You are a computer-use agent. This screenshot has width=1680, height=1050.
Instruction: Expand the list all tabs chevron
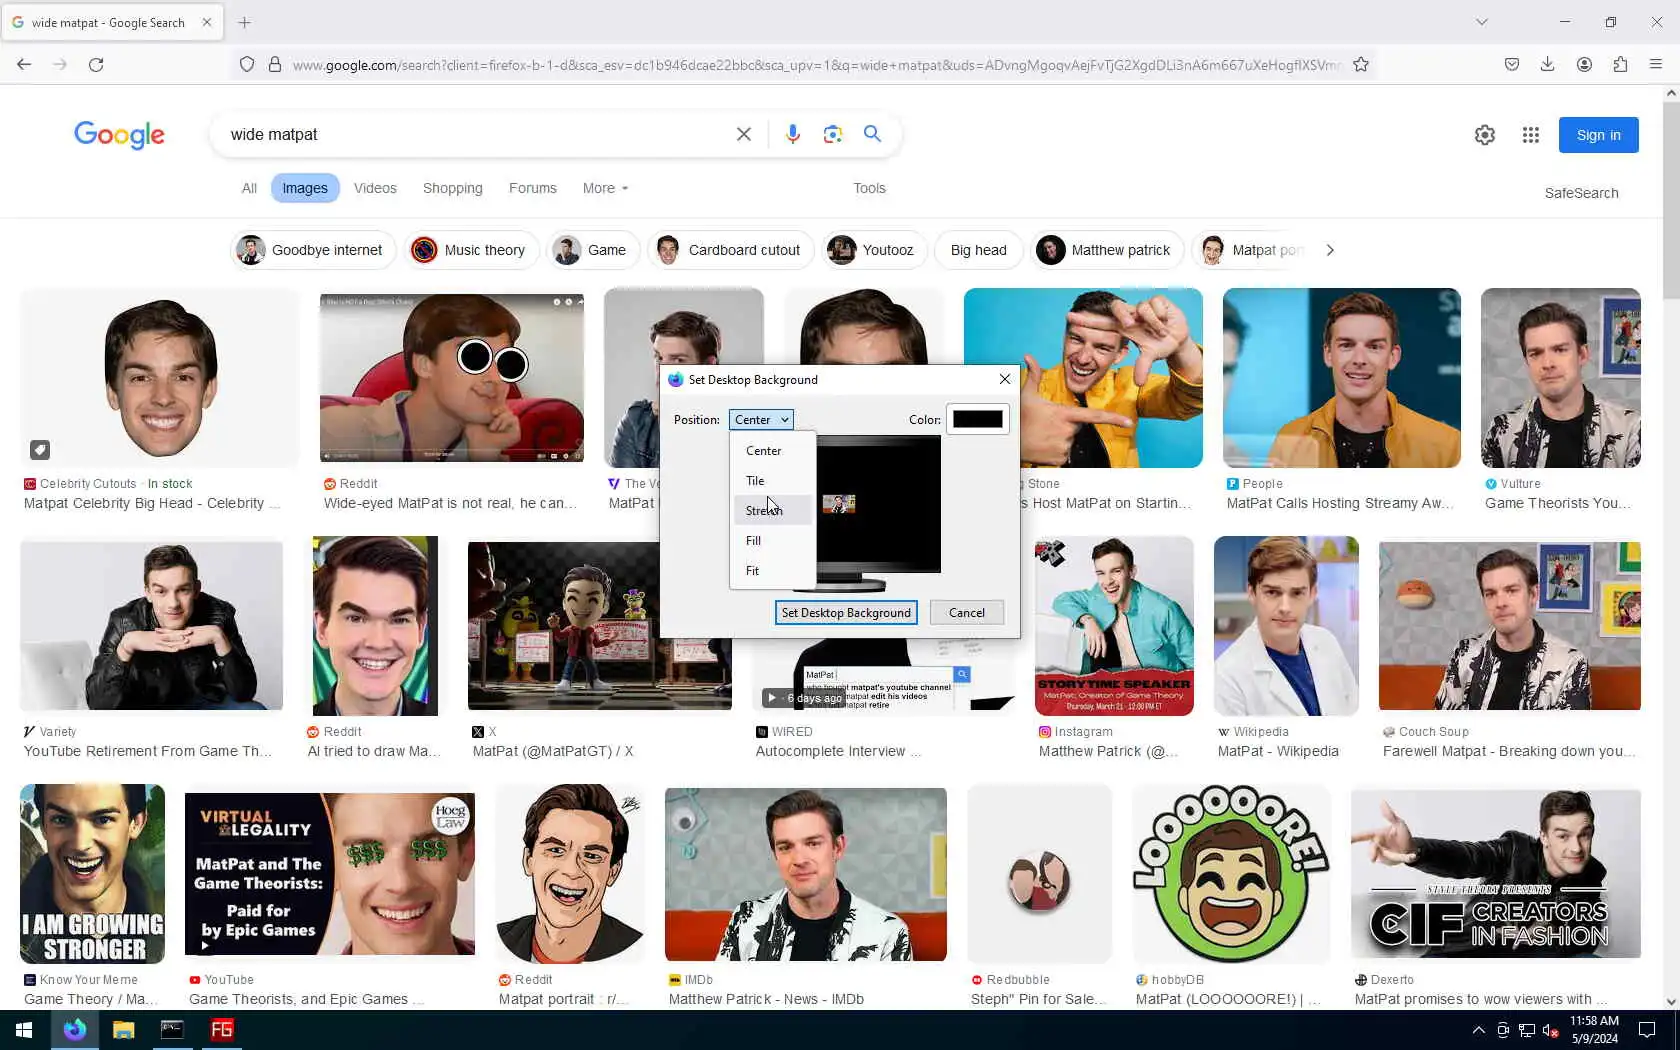point(1482,22)
